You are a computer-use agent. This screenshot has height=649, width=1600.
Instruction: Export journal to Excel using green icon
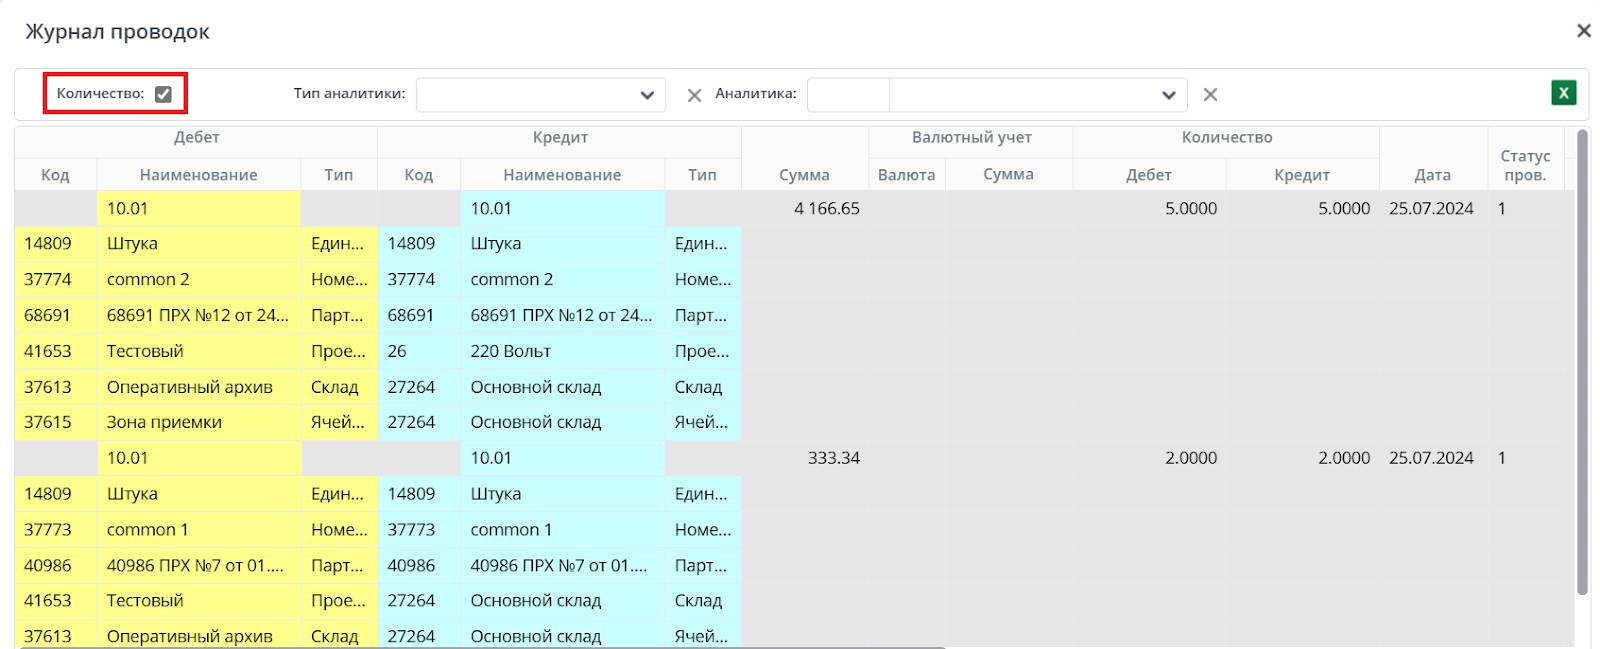pyautogui.click(x=1563, y=93)
